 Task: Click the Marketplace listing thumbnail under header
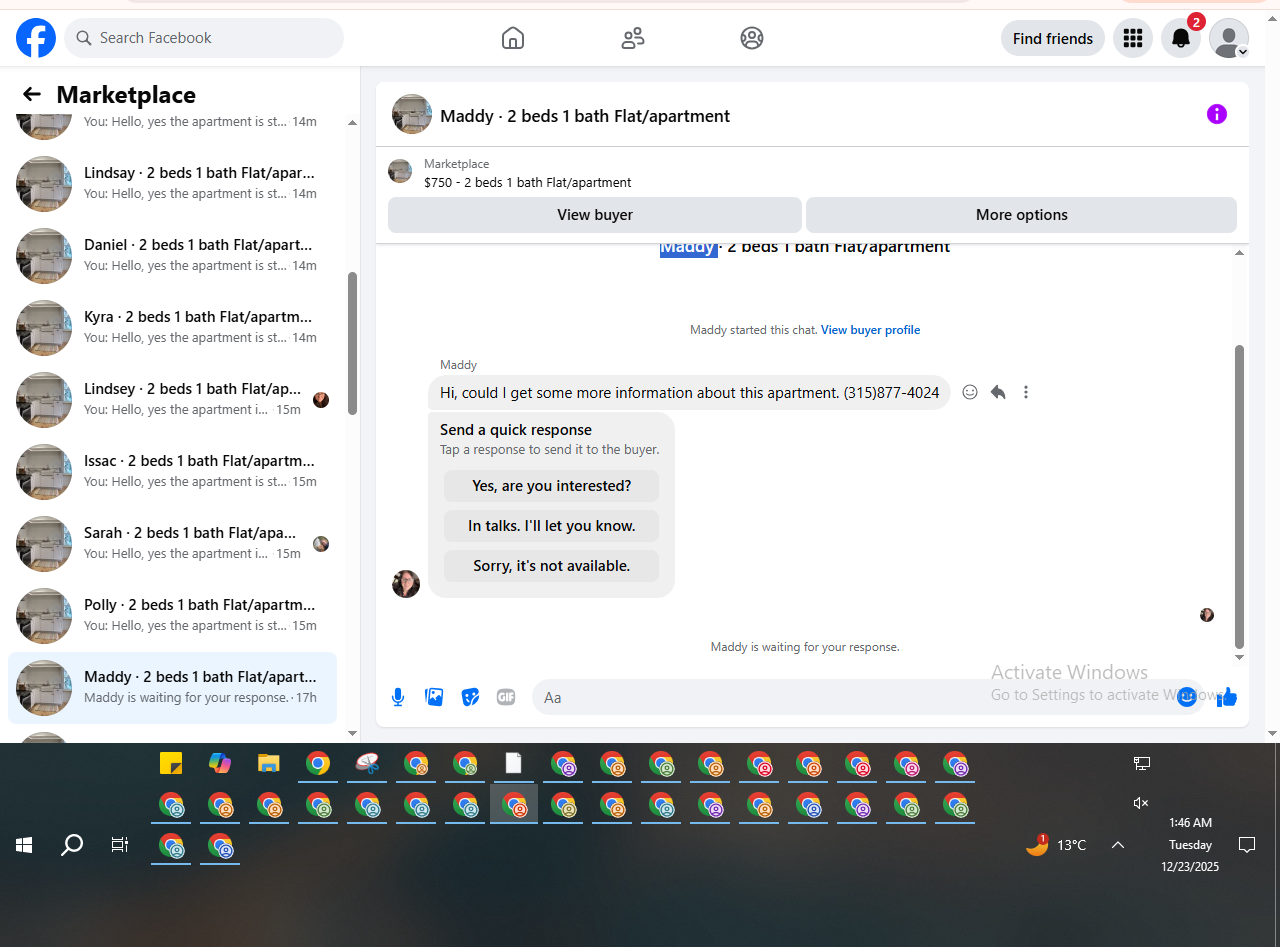[x=400, y=171]
